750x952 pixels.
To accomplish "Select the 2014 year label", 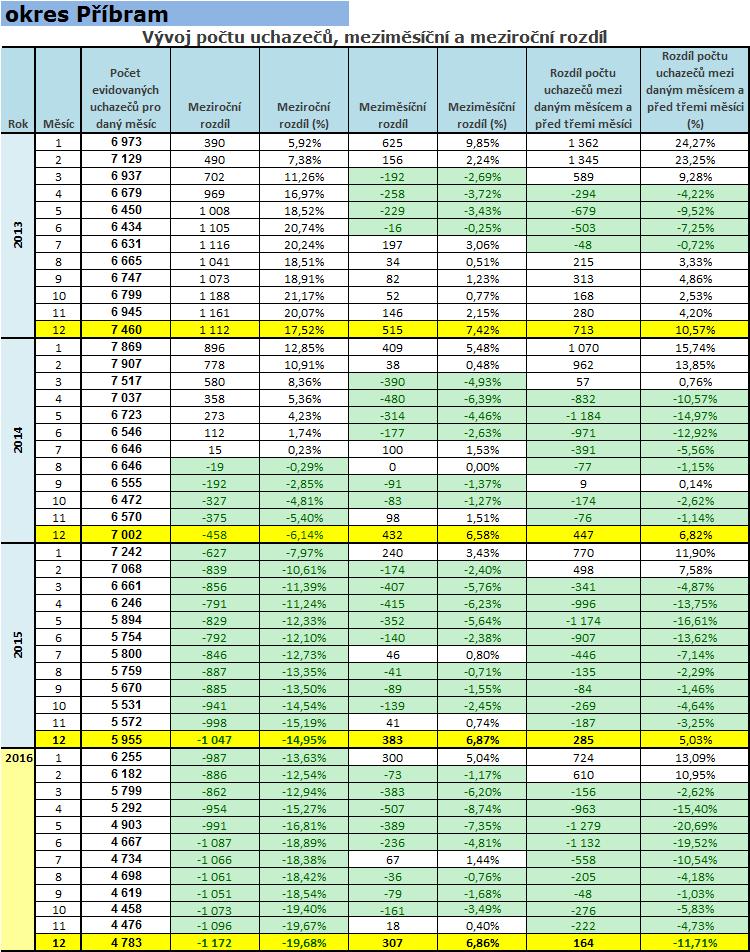I will 18,440.
